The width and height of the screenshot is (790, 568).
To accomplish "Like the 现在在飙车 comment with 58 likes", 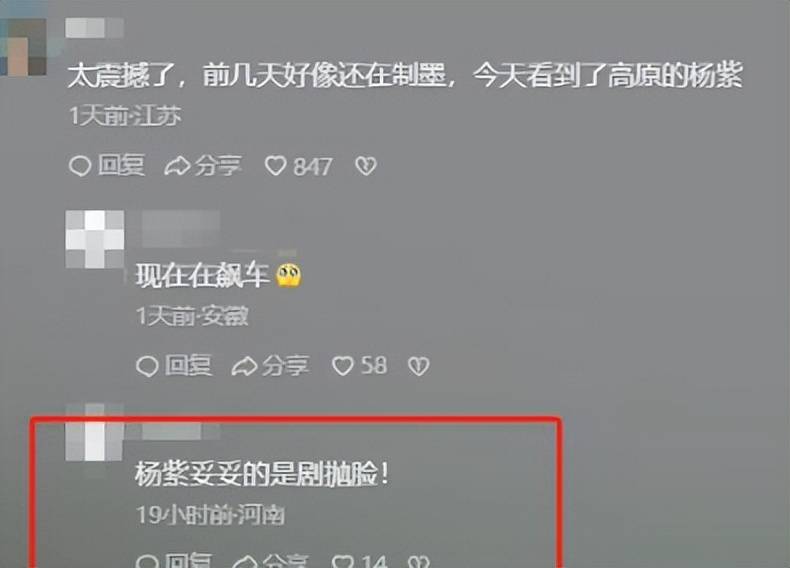I will (343, 366).
